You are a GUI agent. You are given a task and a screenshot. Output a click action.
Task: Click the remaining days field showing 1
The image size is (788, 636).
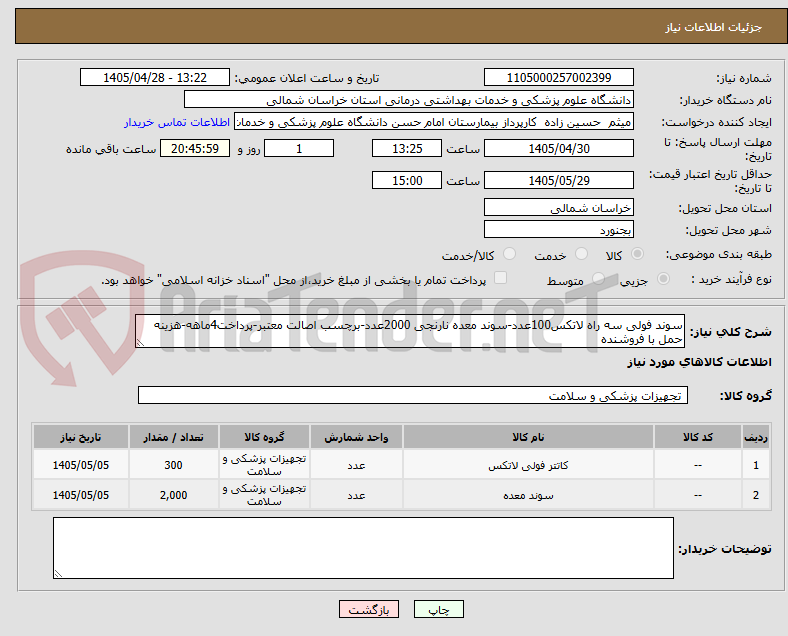click(x=299, y=148)
